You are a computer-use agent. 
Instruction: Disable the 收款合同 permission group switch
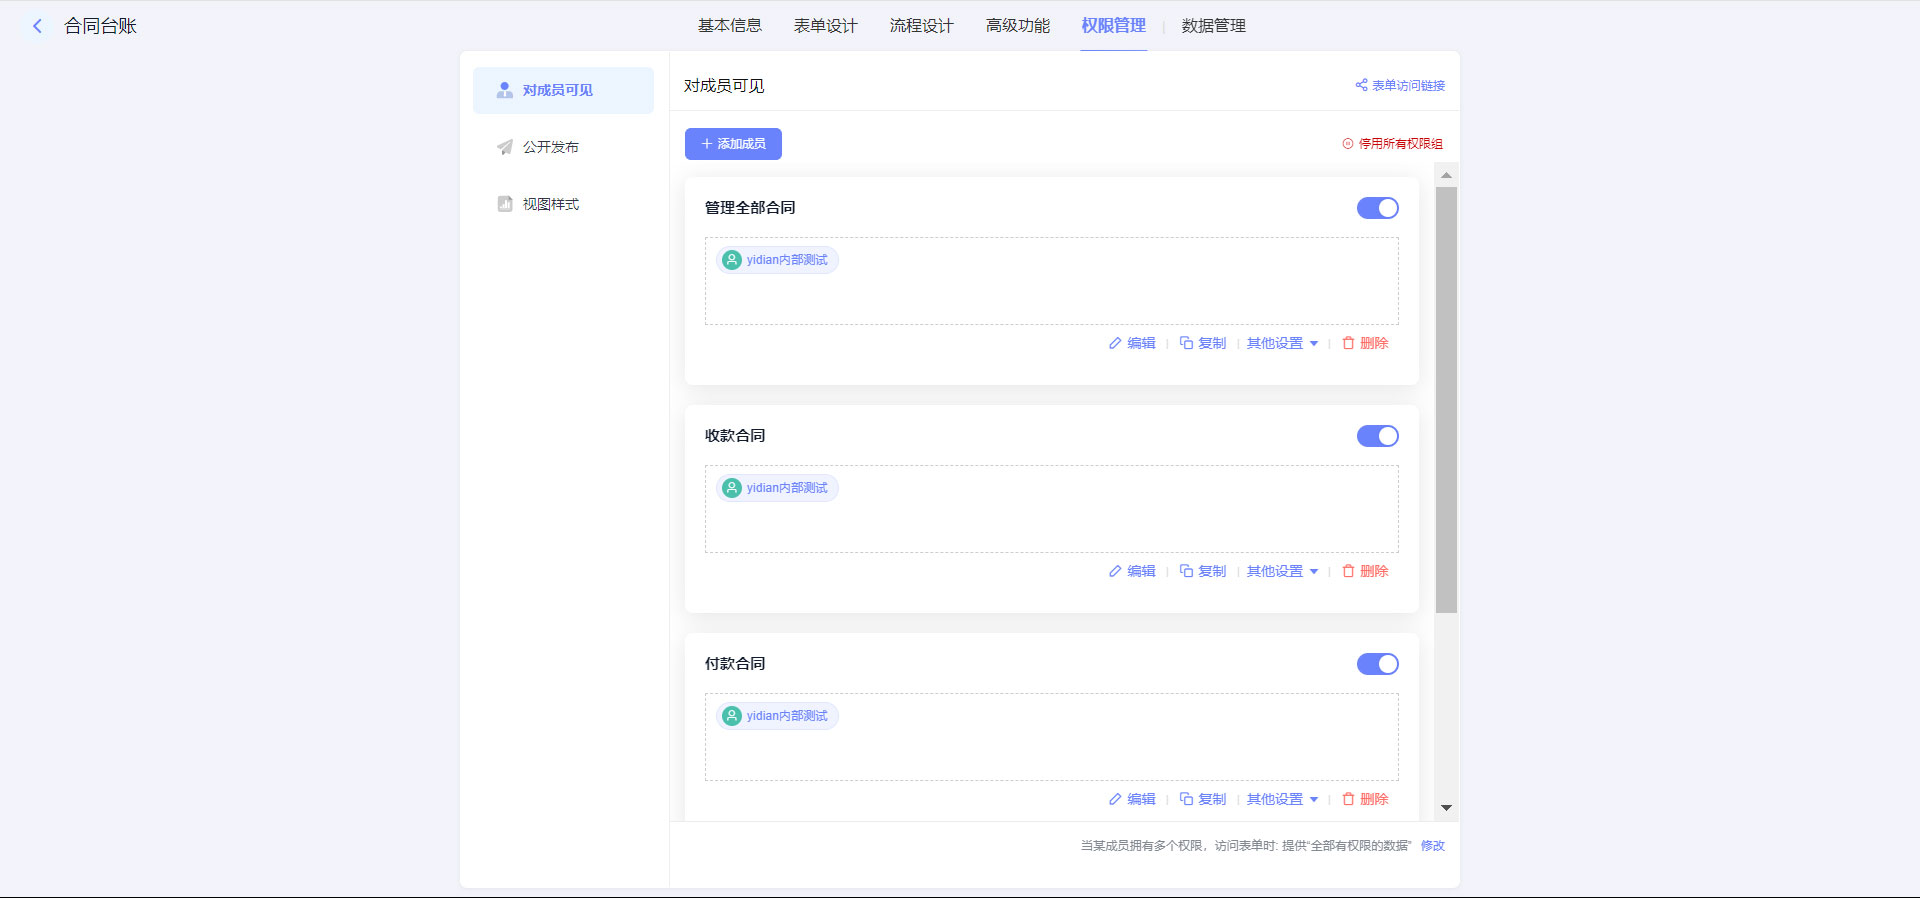1377,436
